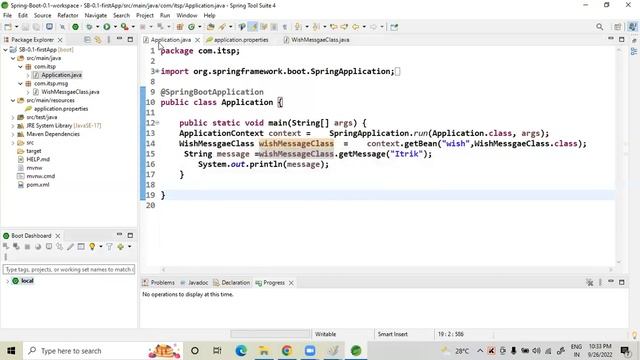Fold the main method at line 12

[157, 122]
